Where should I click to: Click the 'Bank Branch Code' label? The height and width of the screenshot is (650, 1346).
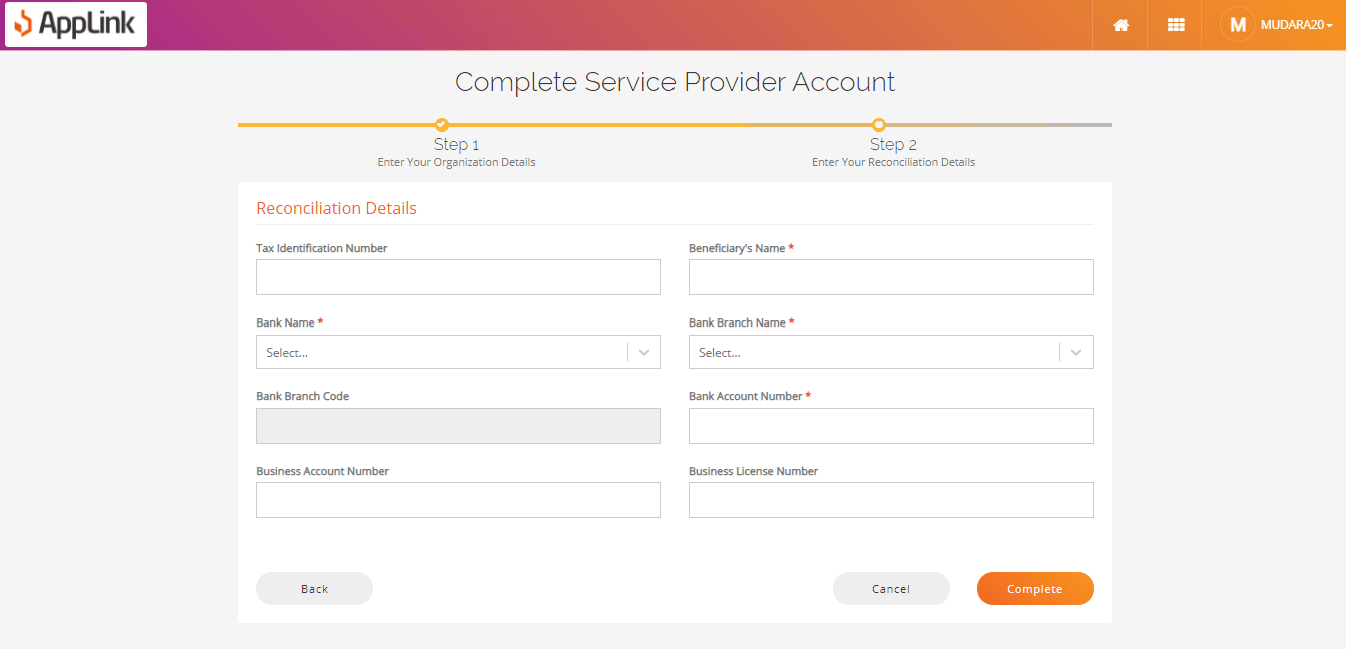click(302, 396)
